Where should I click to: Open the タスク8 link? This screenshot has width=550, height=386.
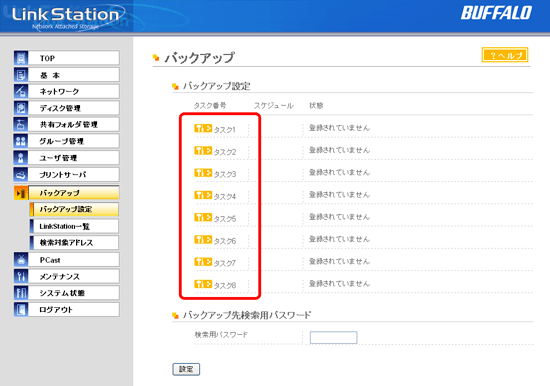click(225, 286)
